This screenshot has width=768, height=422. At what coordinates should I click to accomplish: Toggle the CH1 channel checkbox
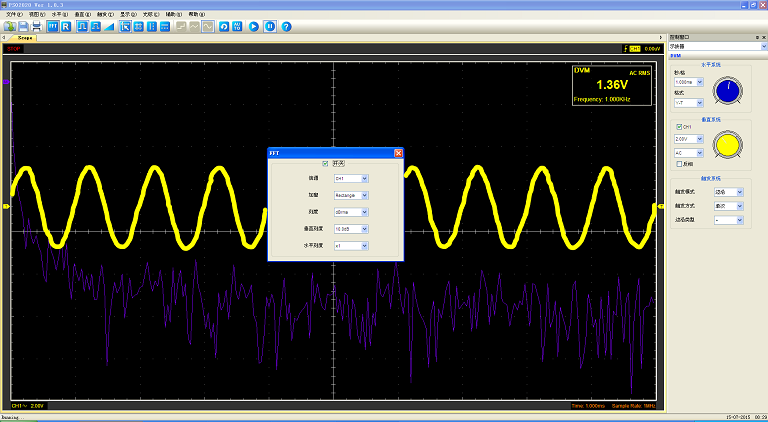tap(679, 127)
